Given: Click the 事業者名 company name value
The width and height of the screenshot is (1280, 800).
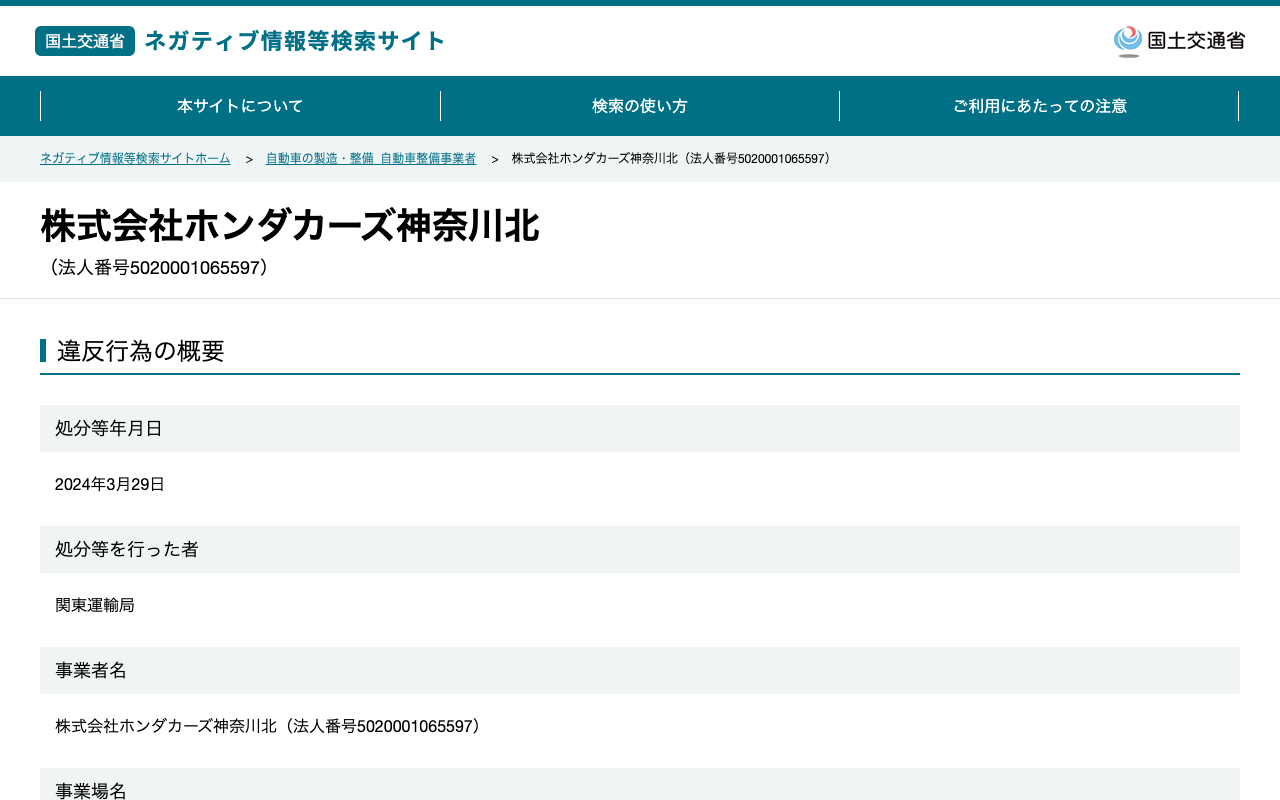Looking at the screenshot, I should coord(271,727).
